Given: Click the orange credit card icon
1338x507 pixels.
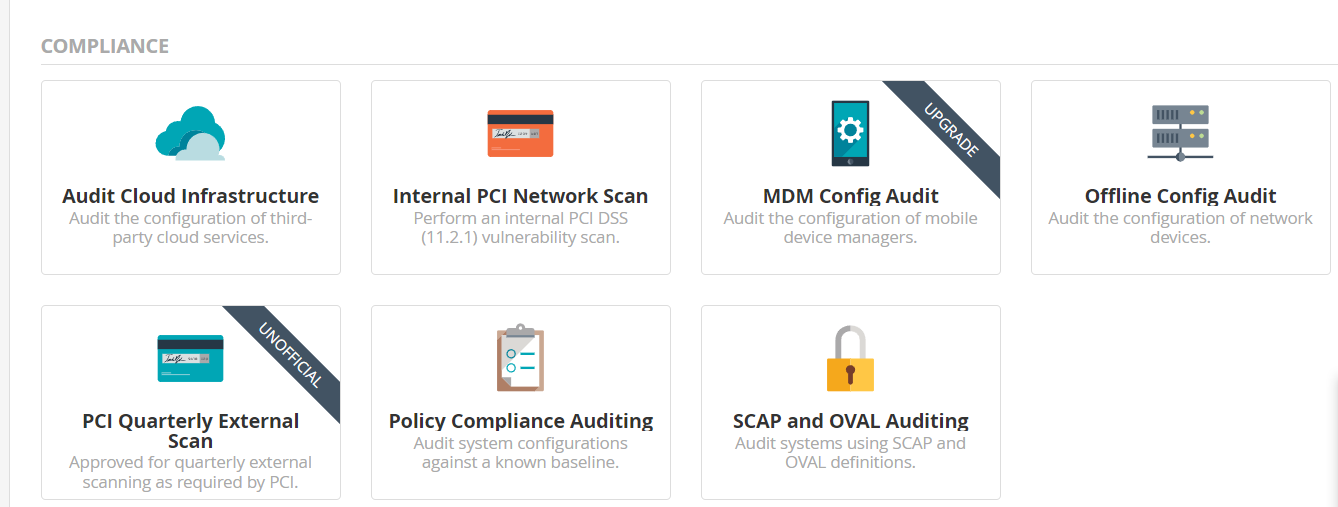Looking at the screenshot, I should click(x=520, y=133).
